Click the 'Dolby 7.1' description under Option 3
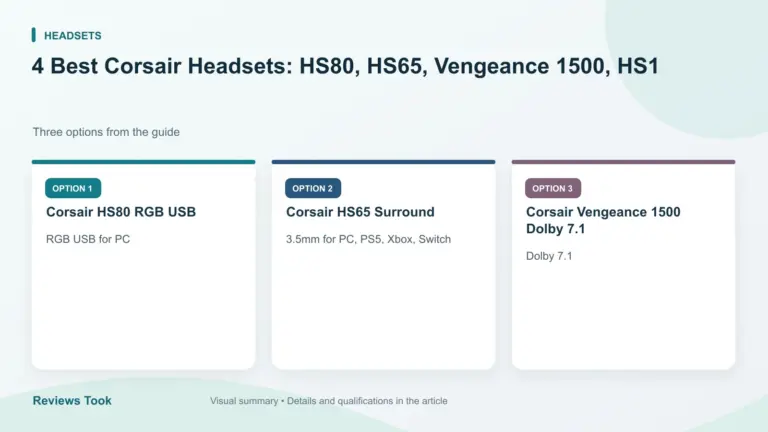 (549, 256)
